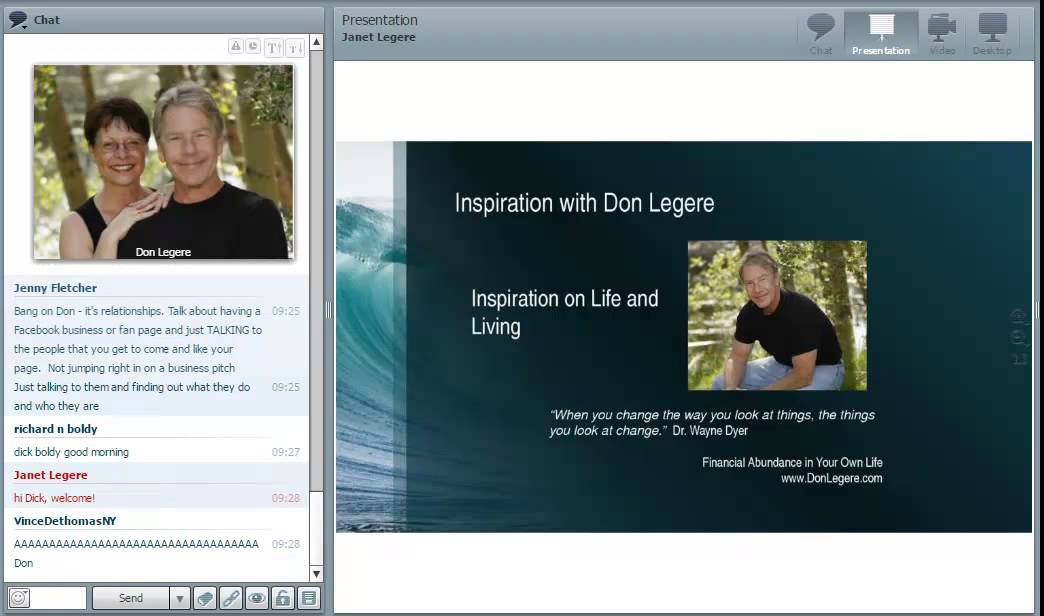Viewport: 1044px width, 616px height.
Task: Click VinceDethomasNY's name in chat
Action: [65, 521]
